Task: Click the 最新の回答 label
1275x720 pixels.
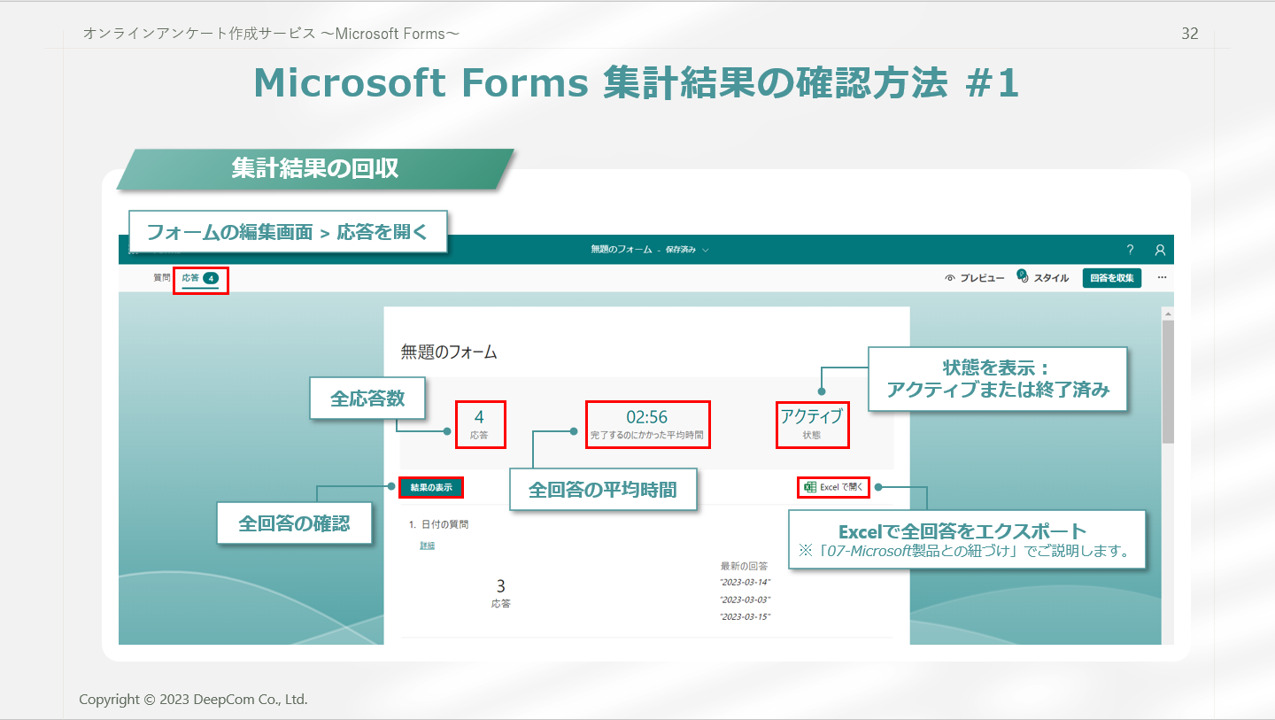Action: [x=743, y=566]
